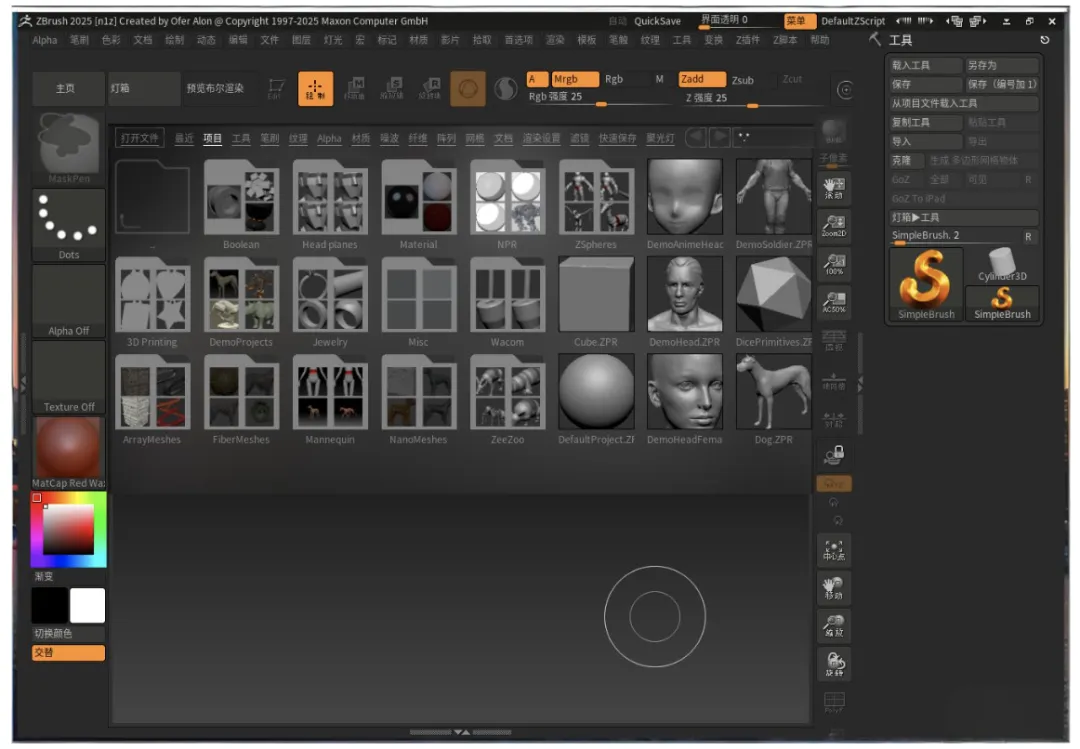Select the Edit mode icon

[276, 89]
